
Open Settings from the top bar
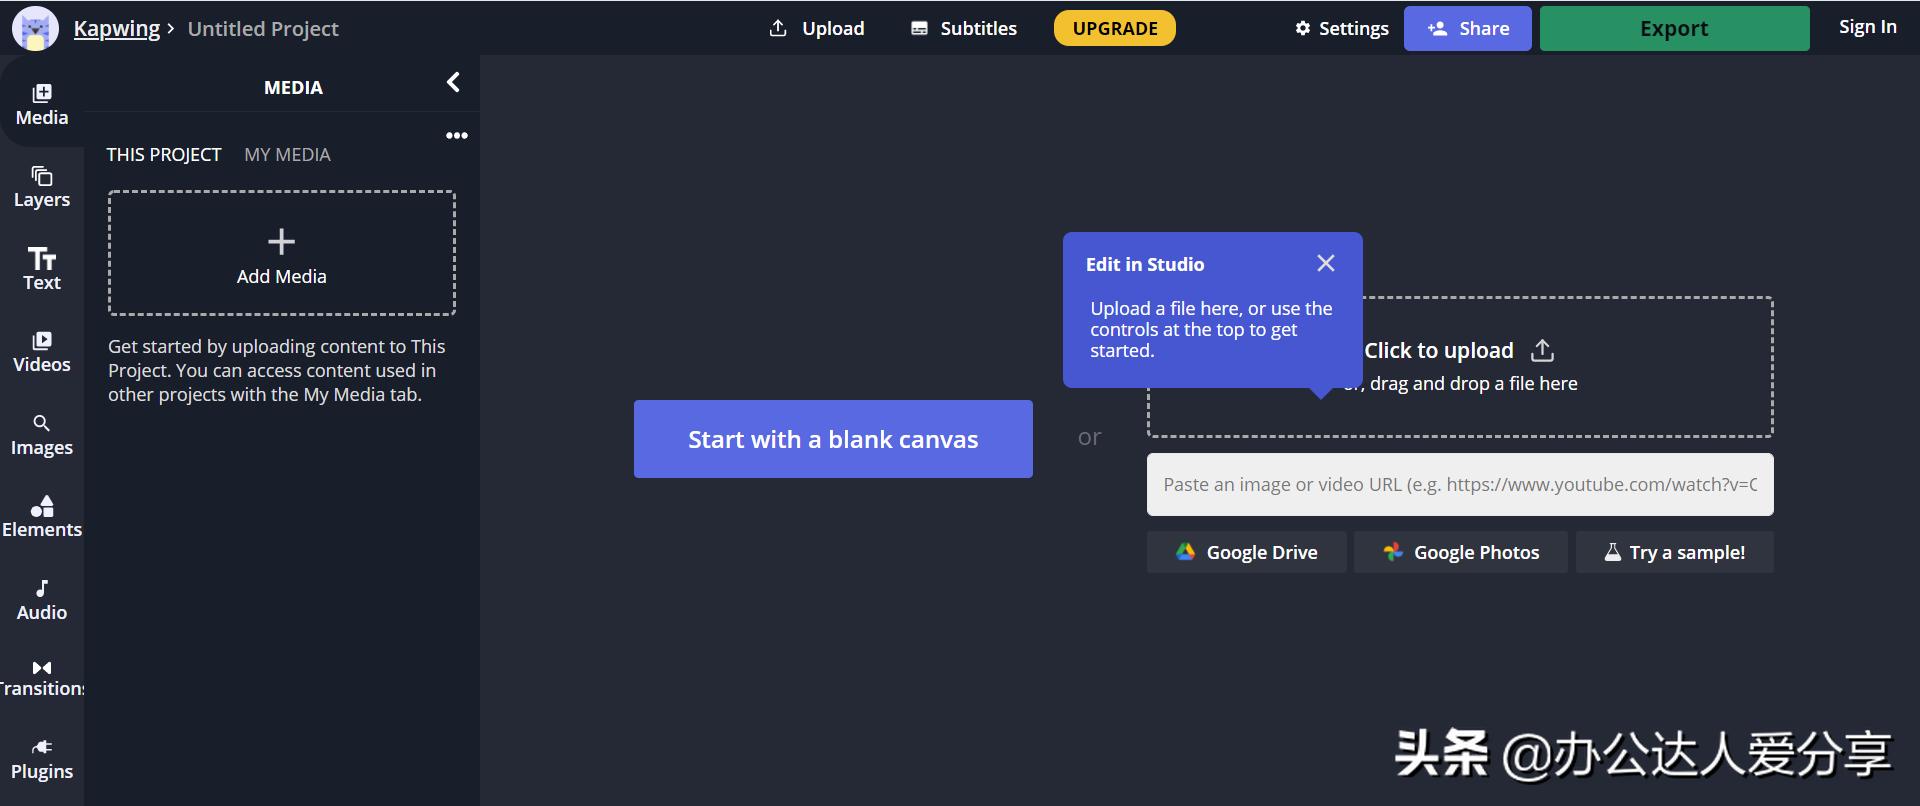pos(1341,29)
